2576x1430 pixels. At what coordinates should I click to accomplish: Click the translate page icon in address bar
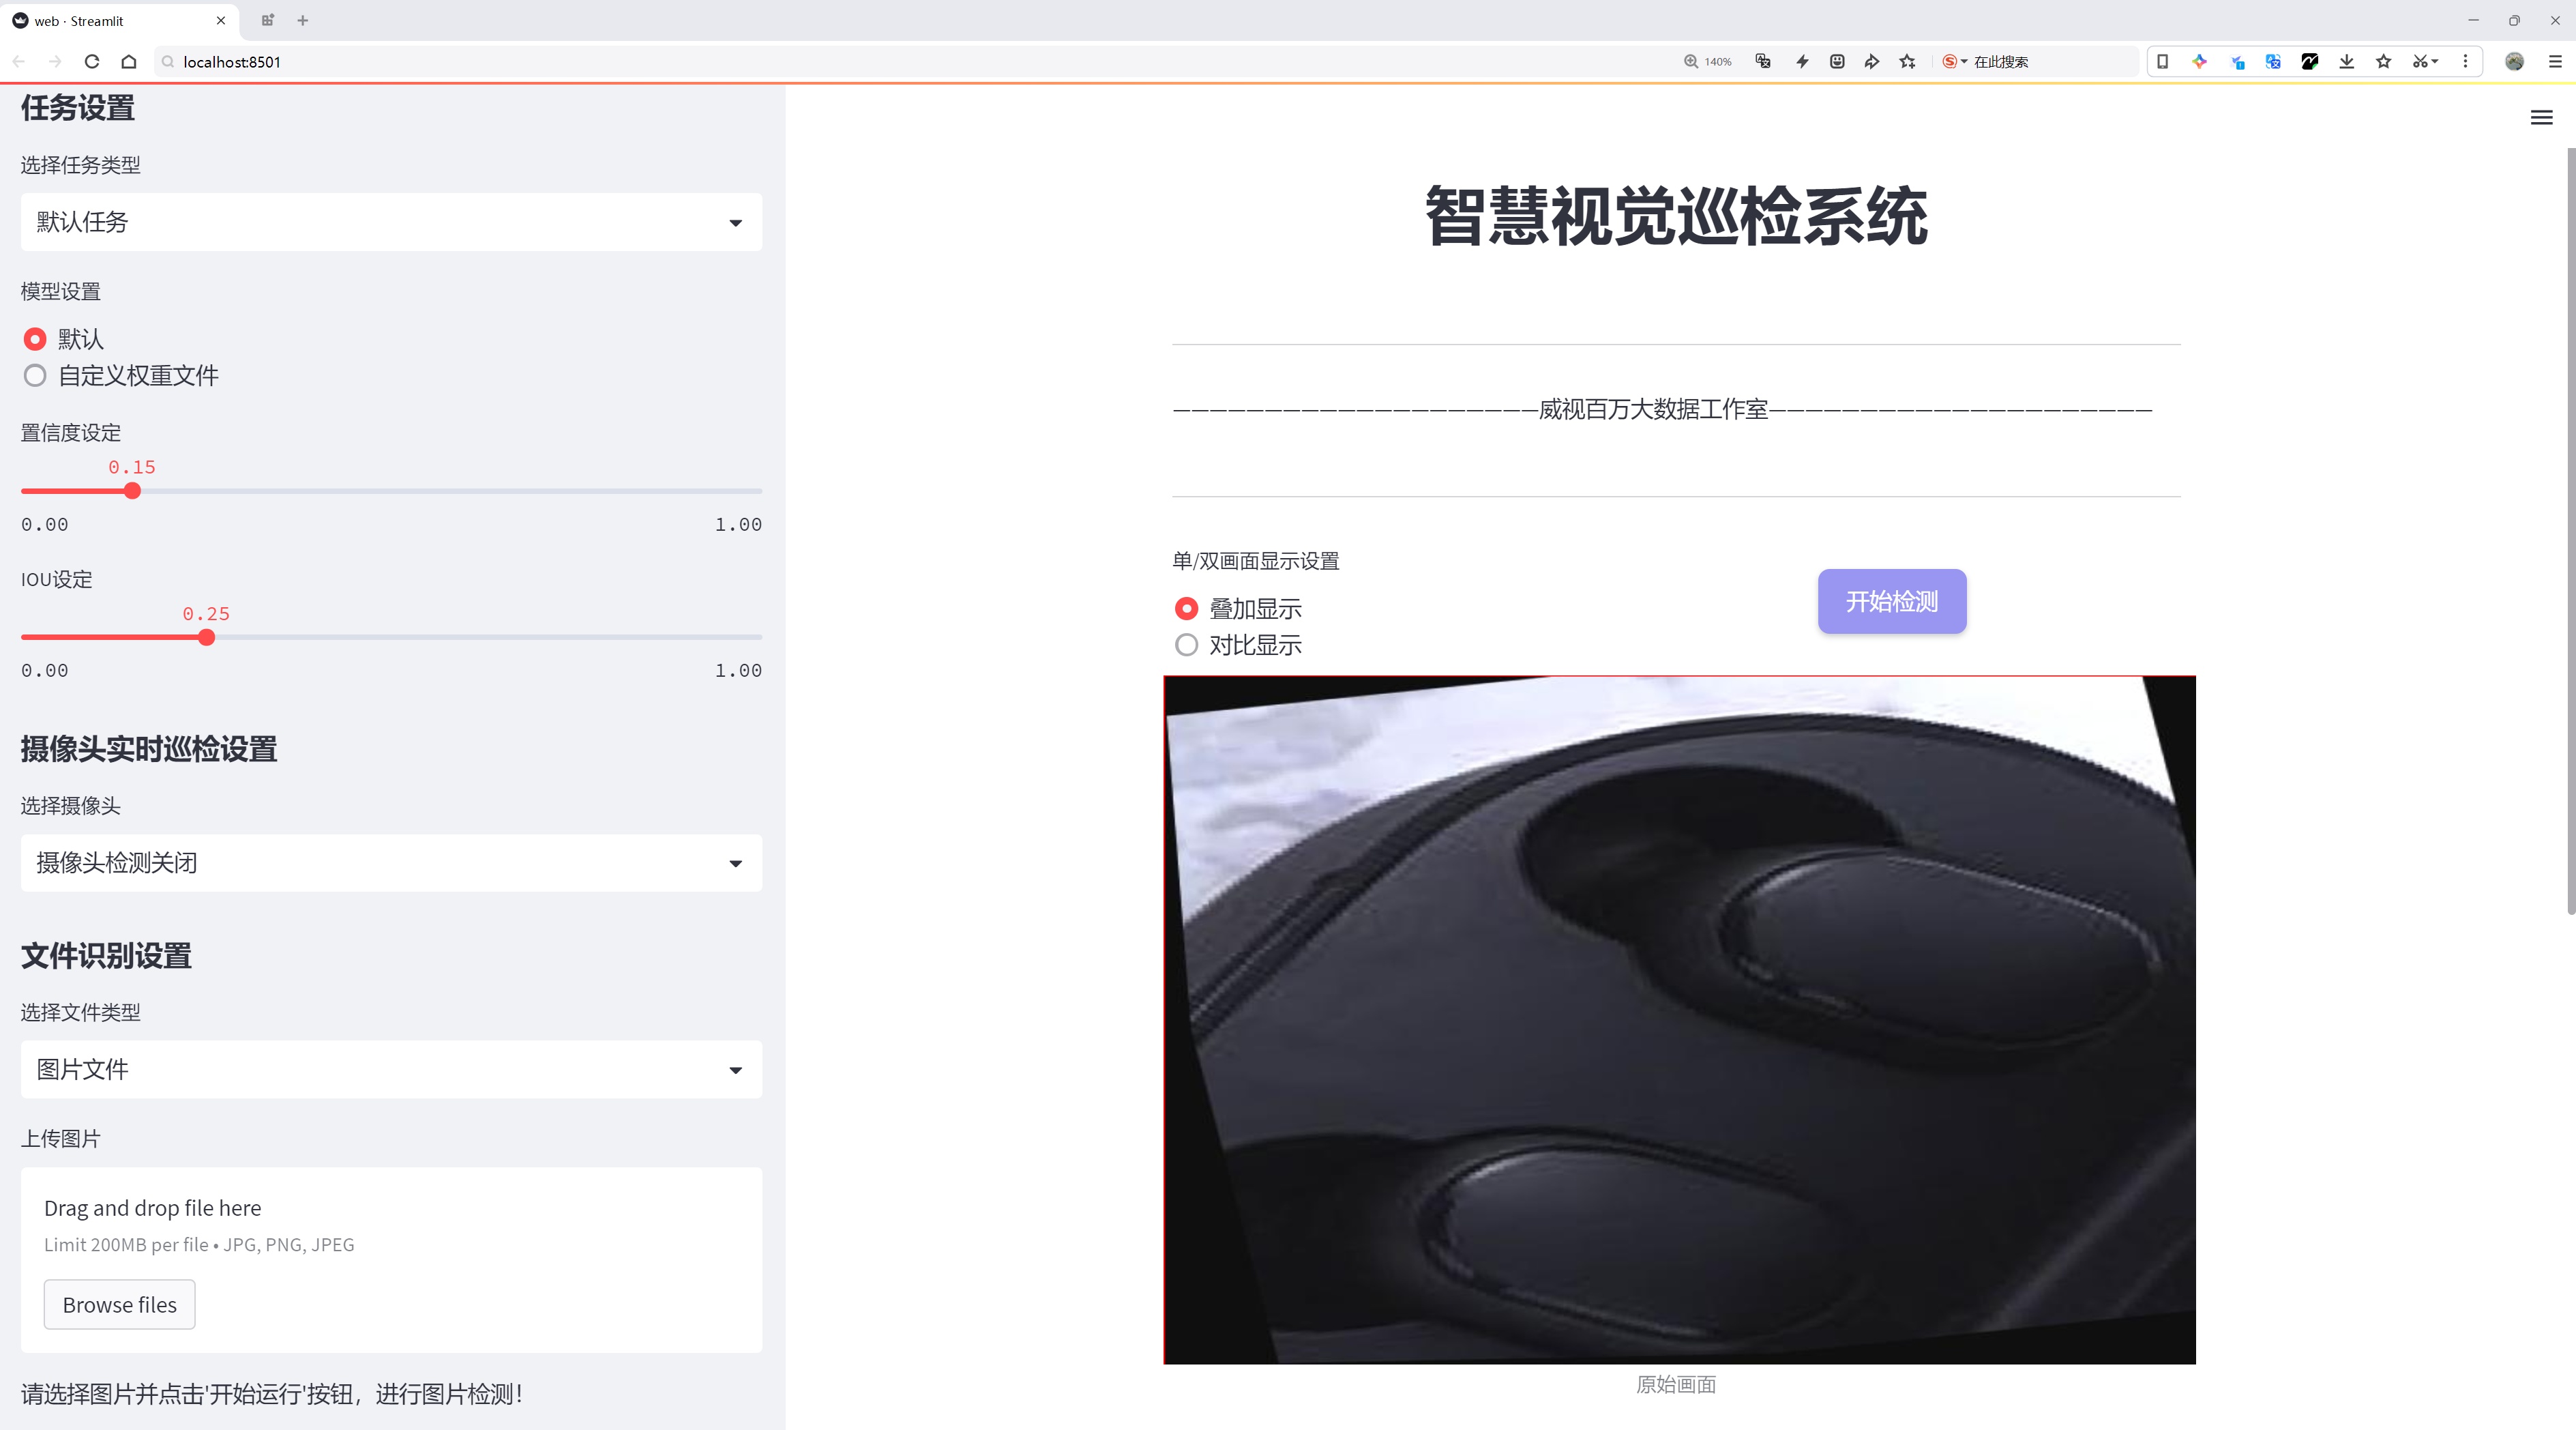click(x=1763, y=62)
